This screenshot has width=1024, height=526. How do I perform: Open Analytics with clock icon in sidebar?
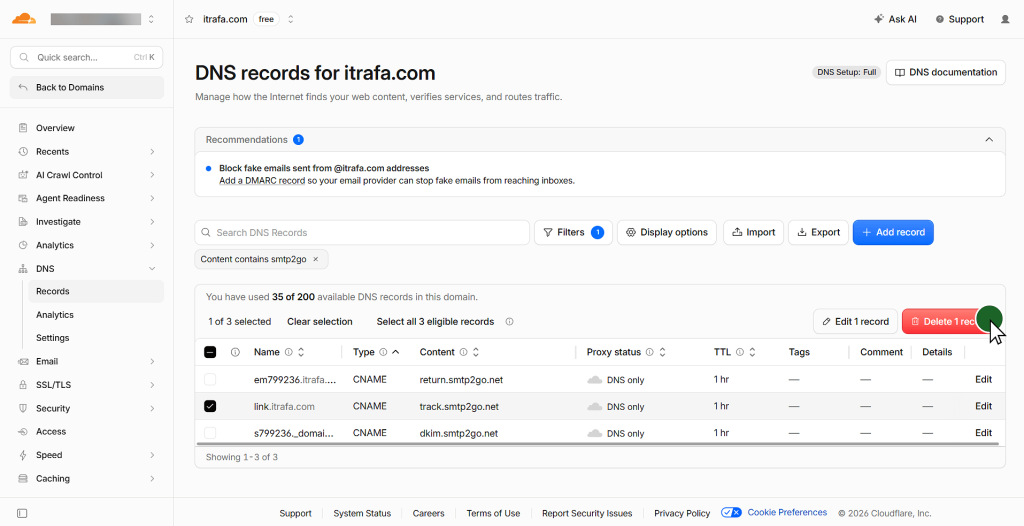(55, 246)
